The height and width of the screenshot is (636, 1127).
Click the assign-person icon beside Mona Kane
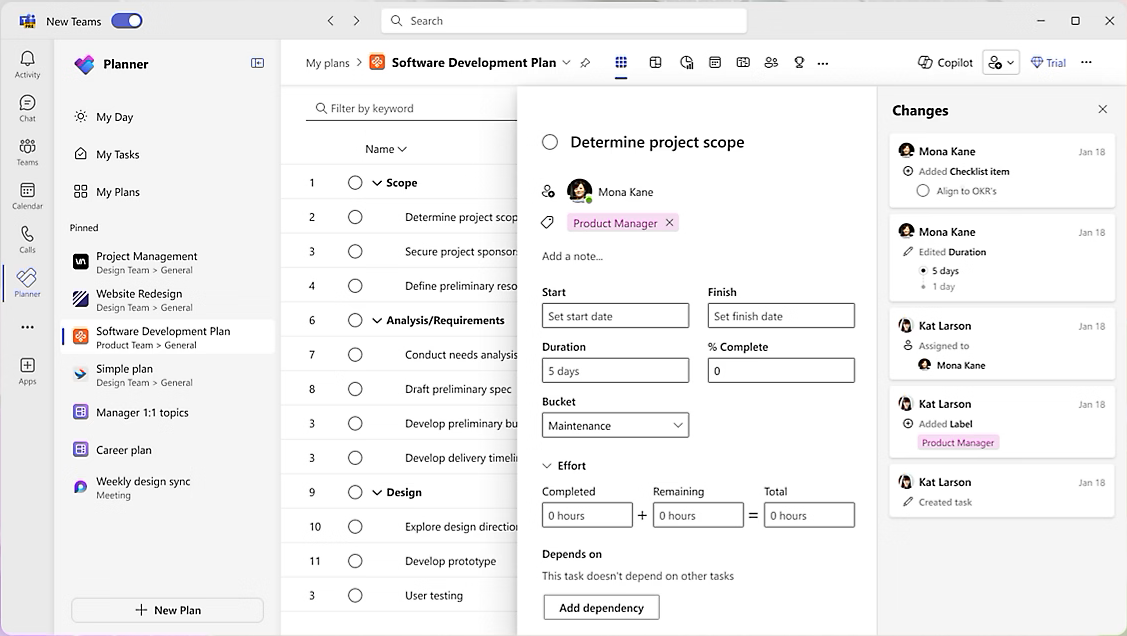pos(548,191)
